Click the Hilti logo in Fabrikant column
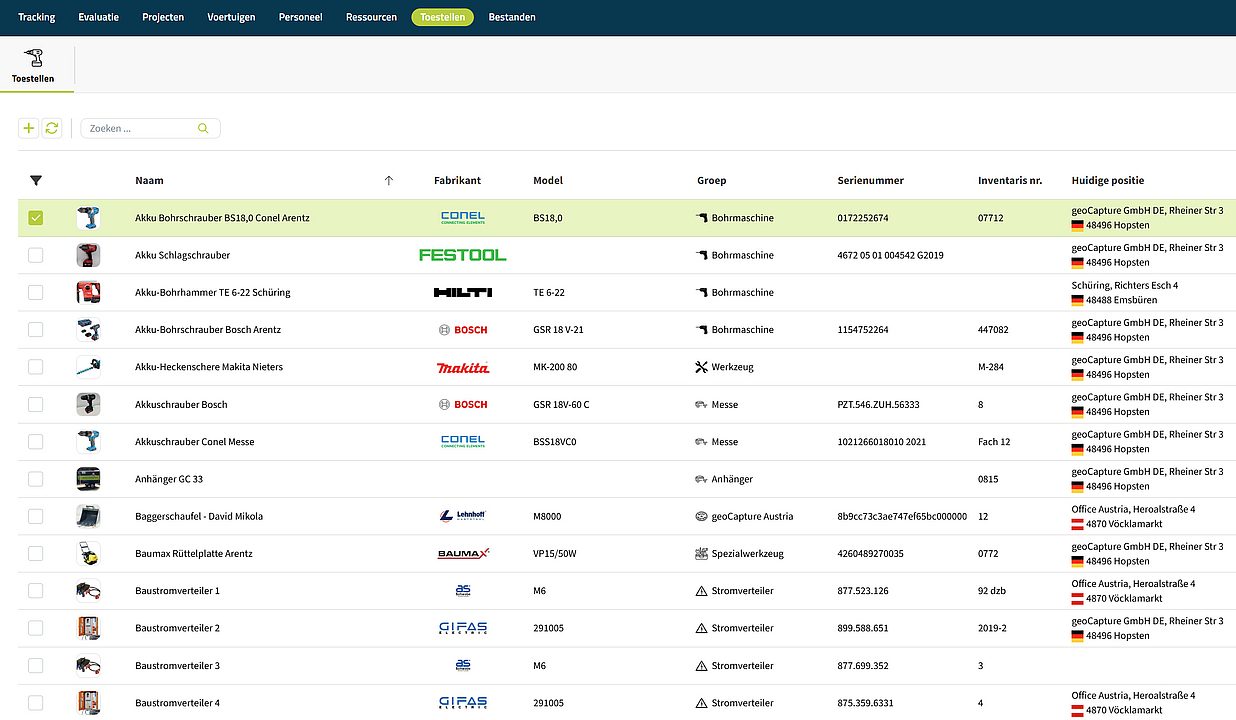The image size is (1236, 720). tap(462, 293)
